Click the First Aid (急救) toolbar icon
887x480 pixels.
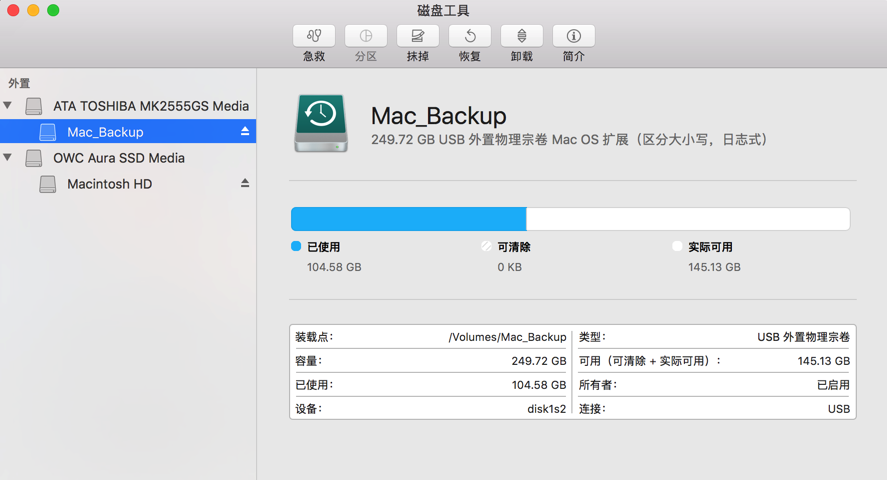coord(314,36)
